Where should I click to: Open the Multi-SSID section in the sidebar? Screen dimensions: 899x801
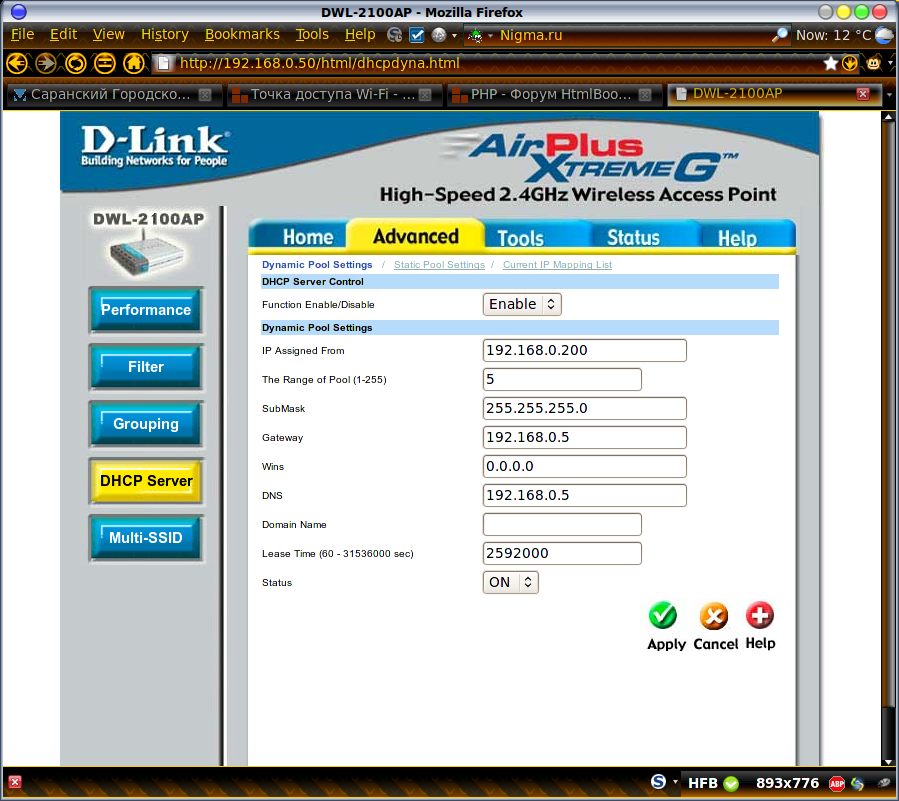coord(146,538)
